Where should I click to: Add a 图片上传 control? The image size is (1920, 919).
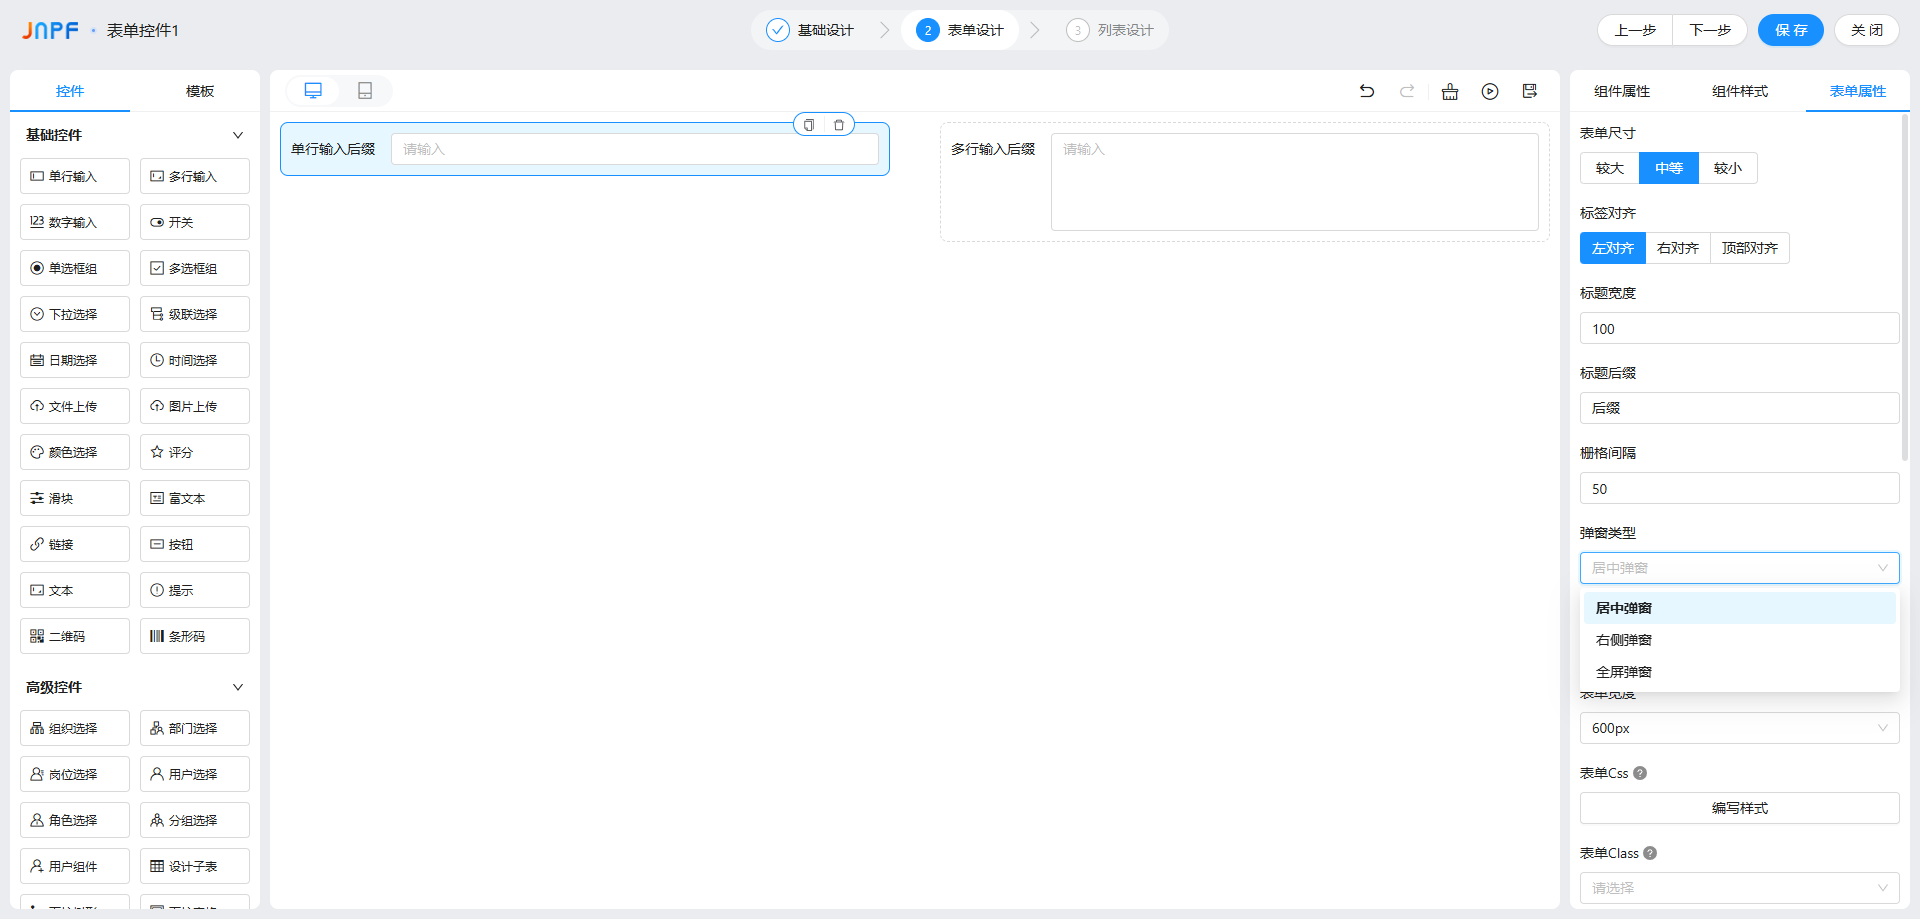point(195,406)
